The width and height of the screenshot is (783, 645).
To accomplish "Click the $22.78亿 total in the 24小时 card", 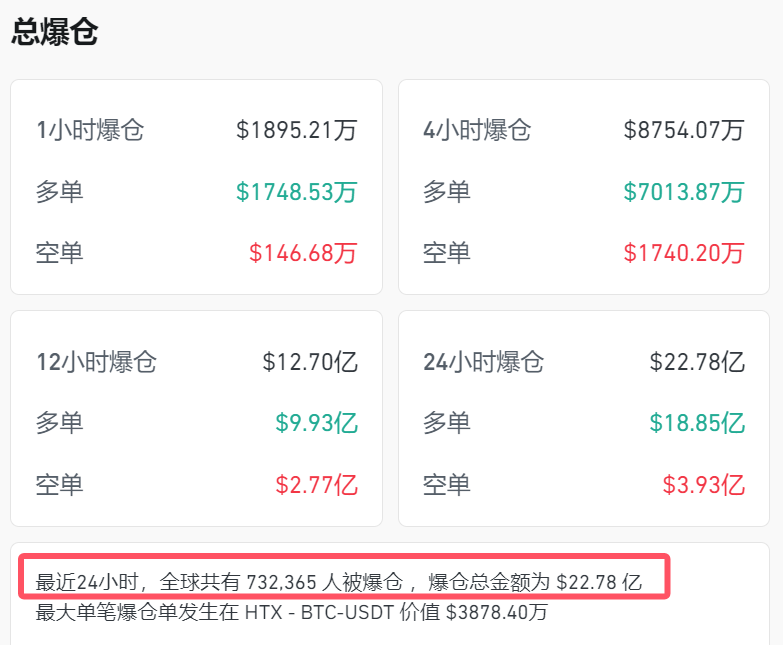I will click(x=697, y=362).
